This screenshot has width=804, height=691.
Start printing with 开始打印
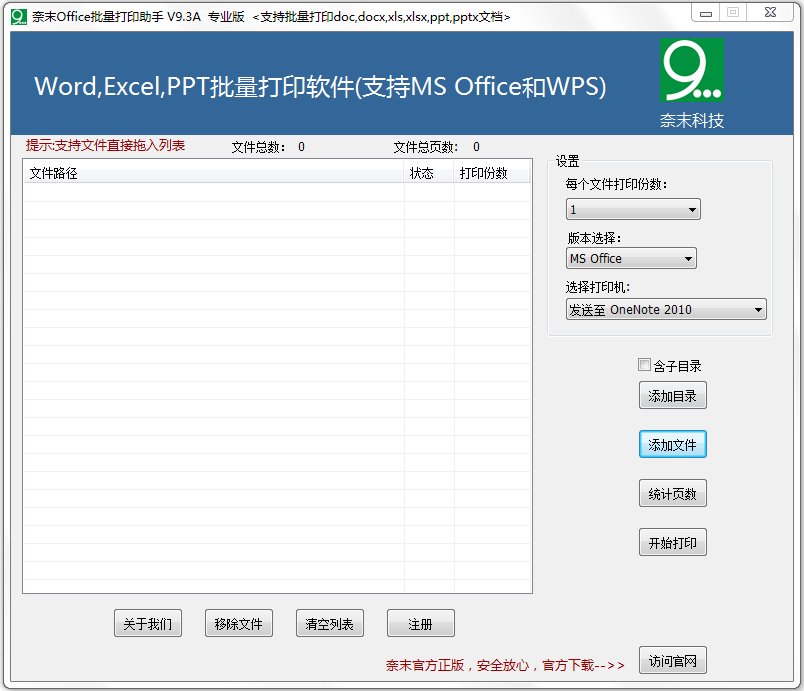(x=673, y=542)
